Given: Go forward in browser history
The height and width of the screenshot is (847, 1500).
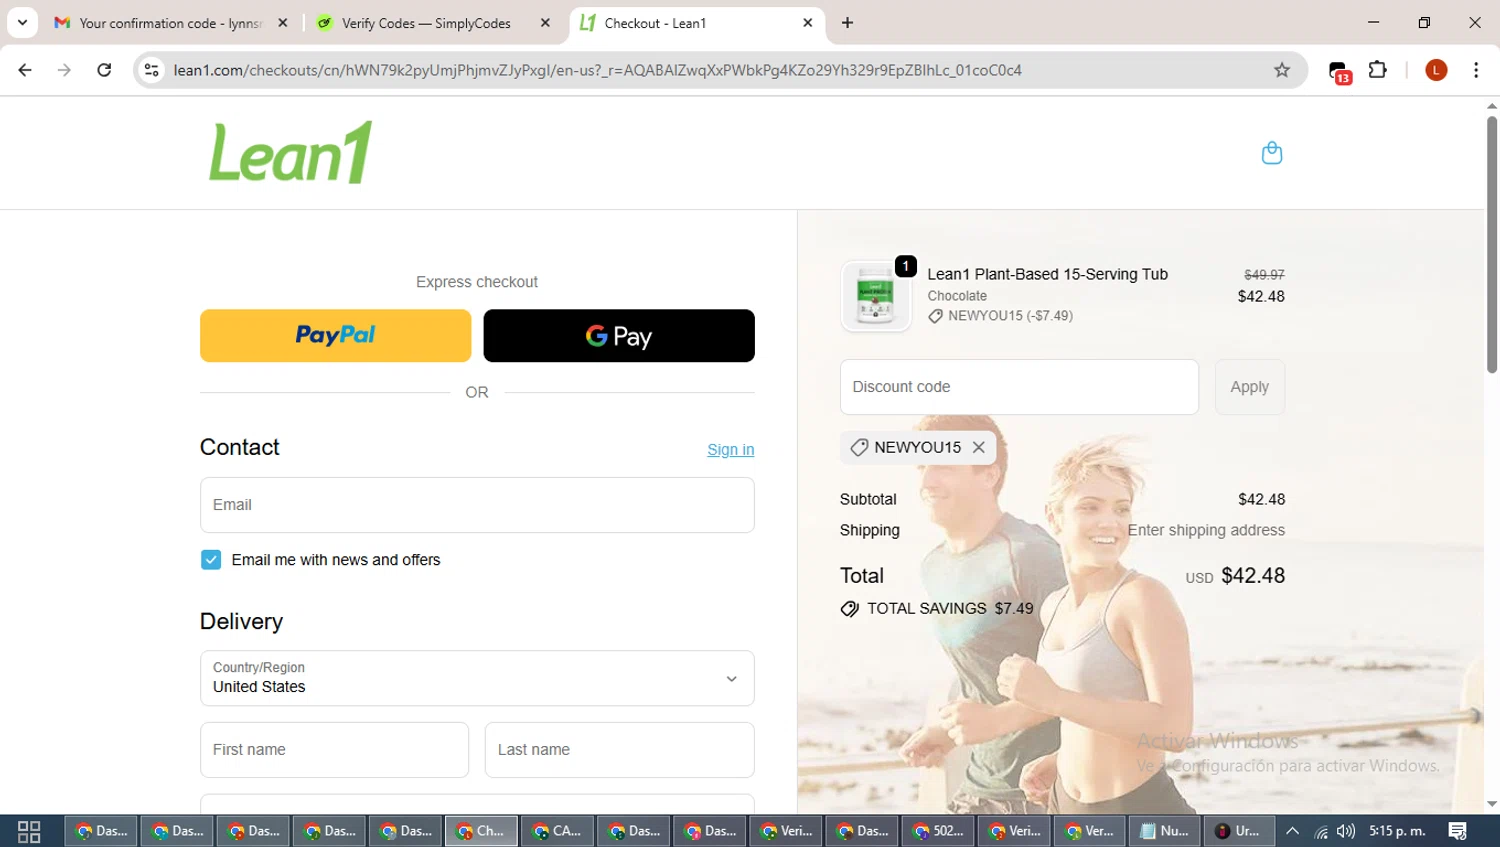Looking at the screenshot, I should click(x=64, y=70).
